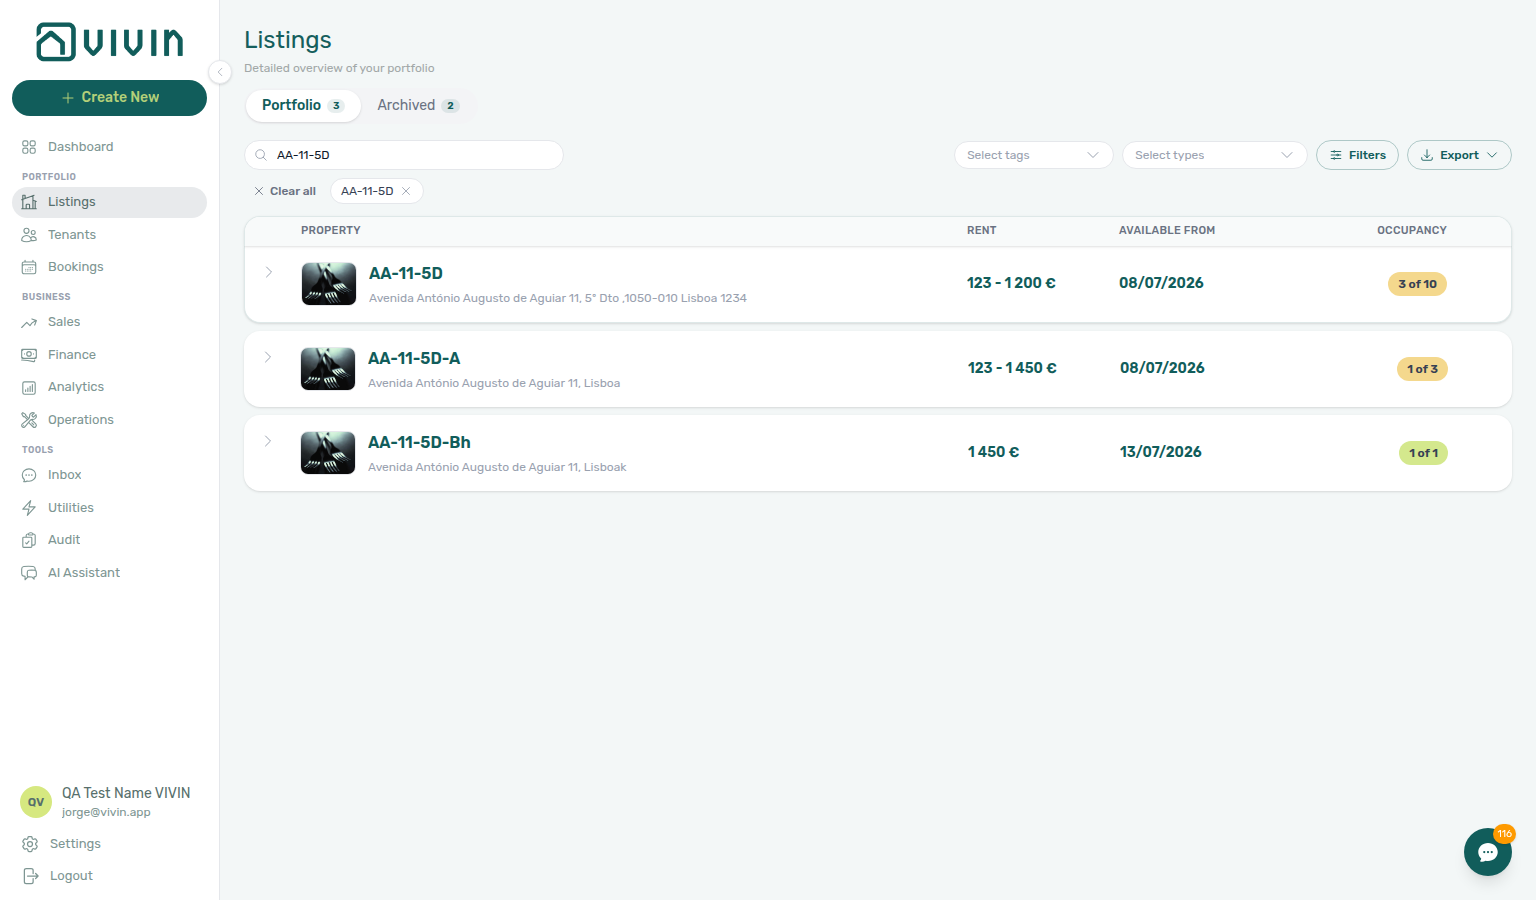Click the QA Test Name VIVIN user name
The height and width of the screenshot is (900, 1536).
coord(126,793)
